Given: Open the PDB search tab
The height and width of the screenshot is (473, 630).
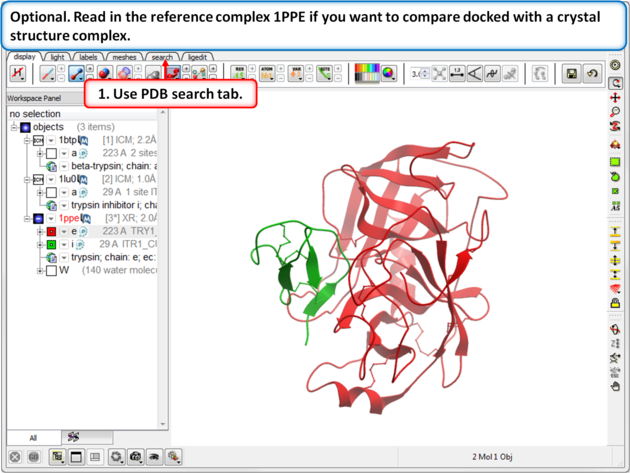Looking at the screenshot, I should click(x=161, y=57).
